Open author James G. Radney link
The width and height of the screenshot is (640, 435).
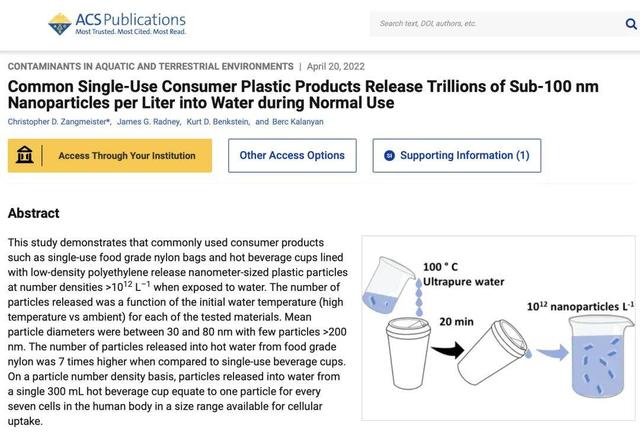click(149, 122)
